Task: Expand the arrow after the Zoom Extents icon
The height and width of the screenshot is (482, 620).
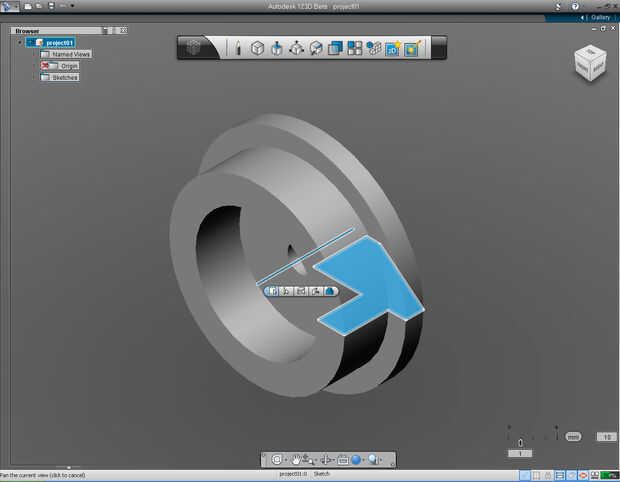Action: click(x=285, y=460)
